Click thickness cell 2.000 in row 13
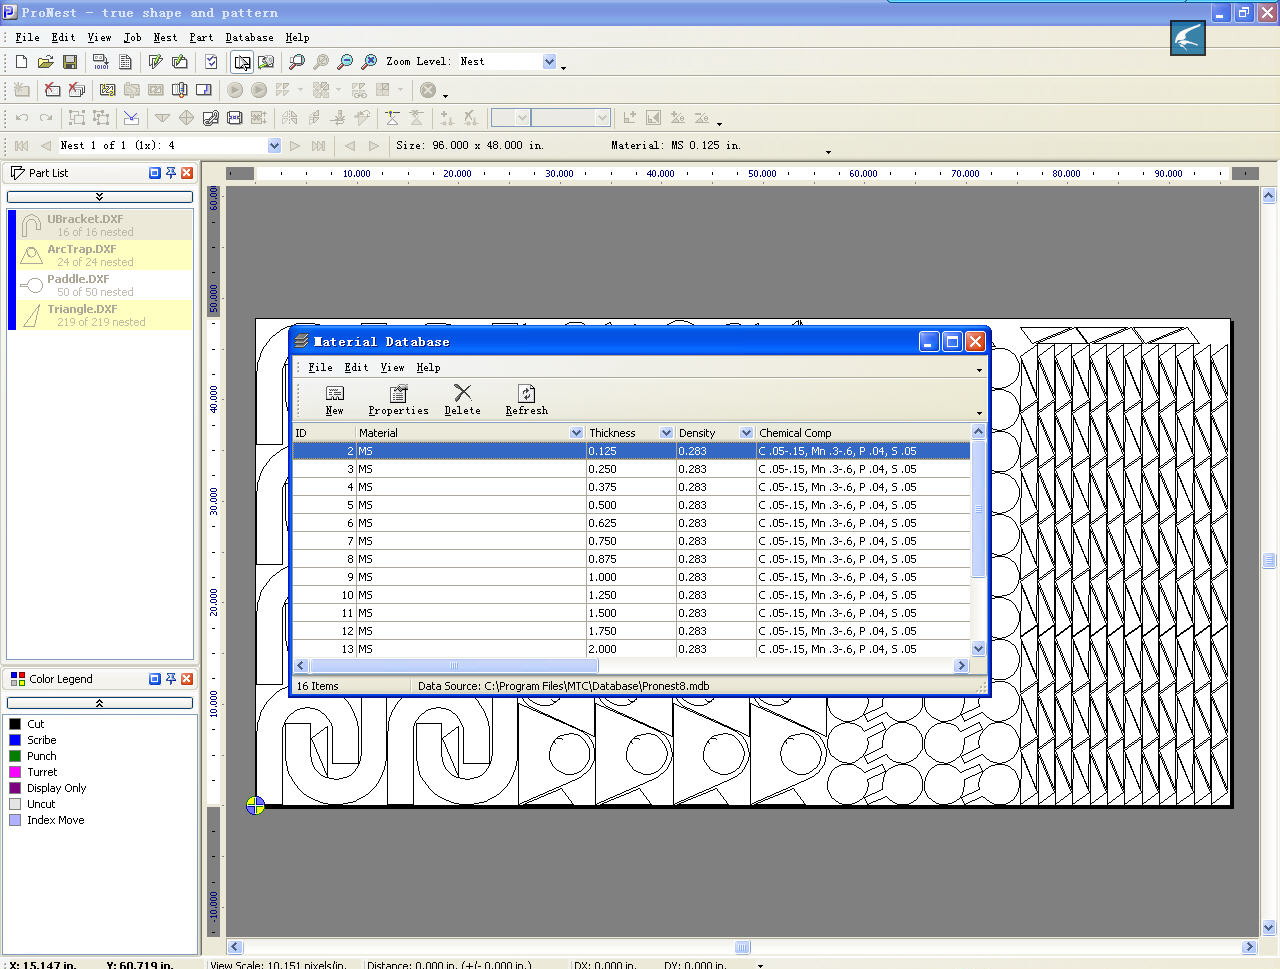This screenshot has height=969, width=1280. point(631,649)
